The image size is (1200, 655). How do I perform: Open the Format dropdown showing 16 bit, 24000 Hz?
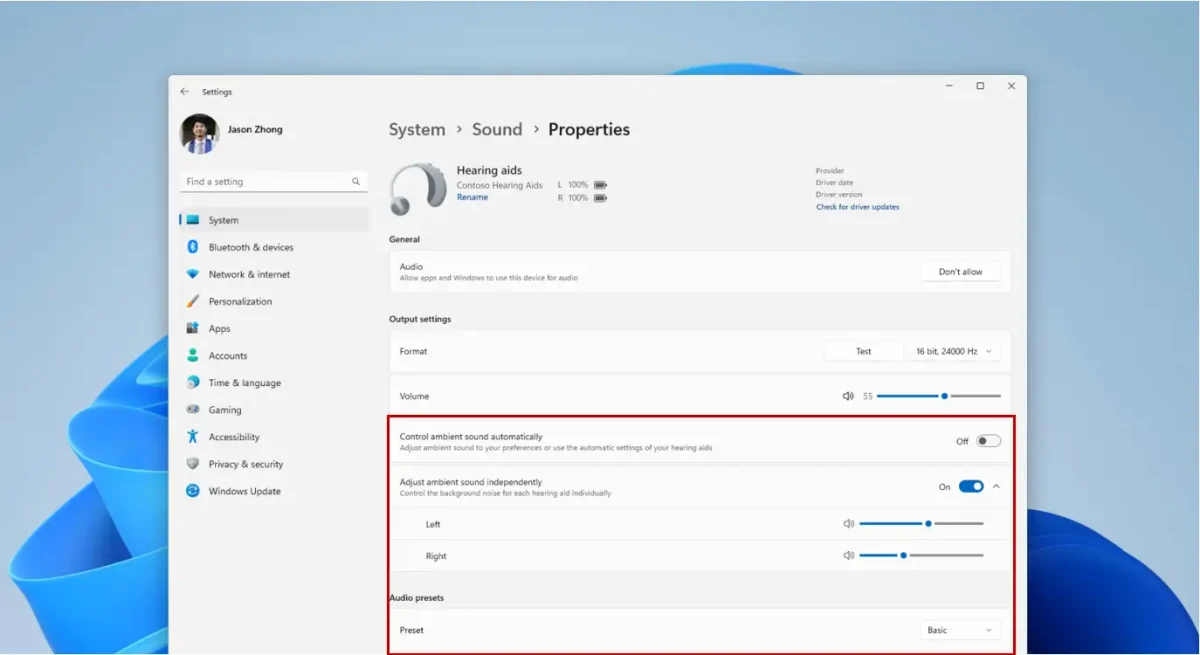coord(952,350)
